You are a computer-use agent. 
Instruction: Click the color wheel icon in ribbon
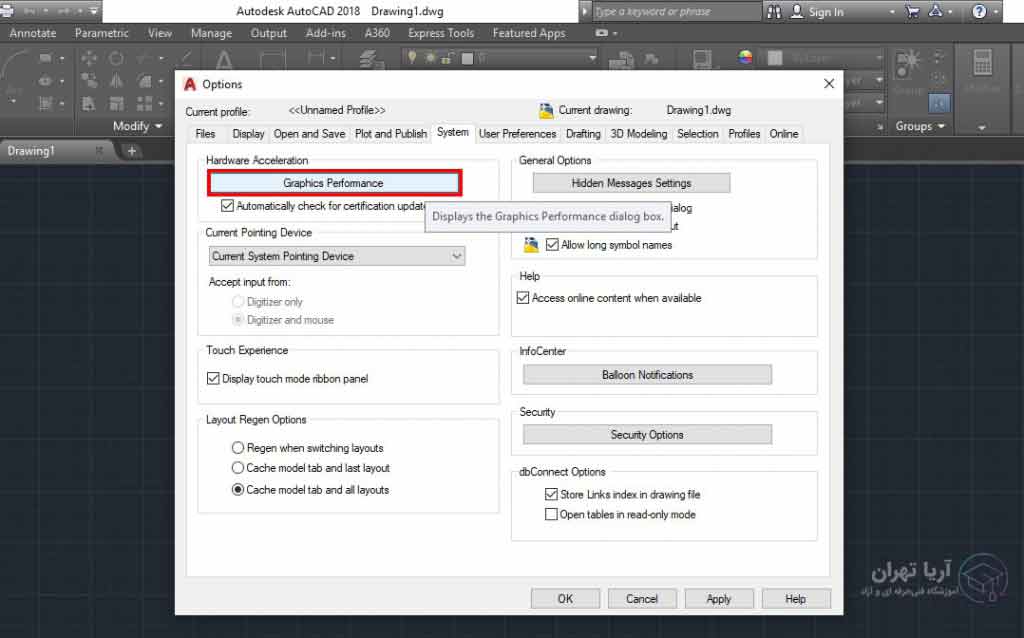(745, 57)
